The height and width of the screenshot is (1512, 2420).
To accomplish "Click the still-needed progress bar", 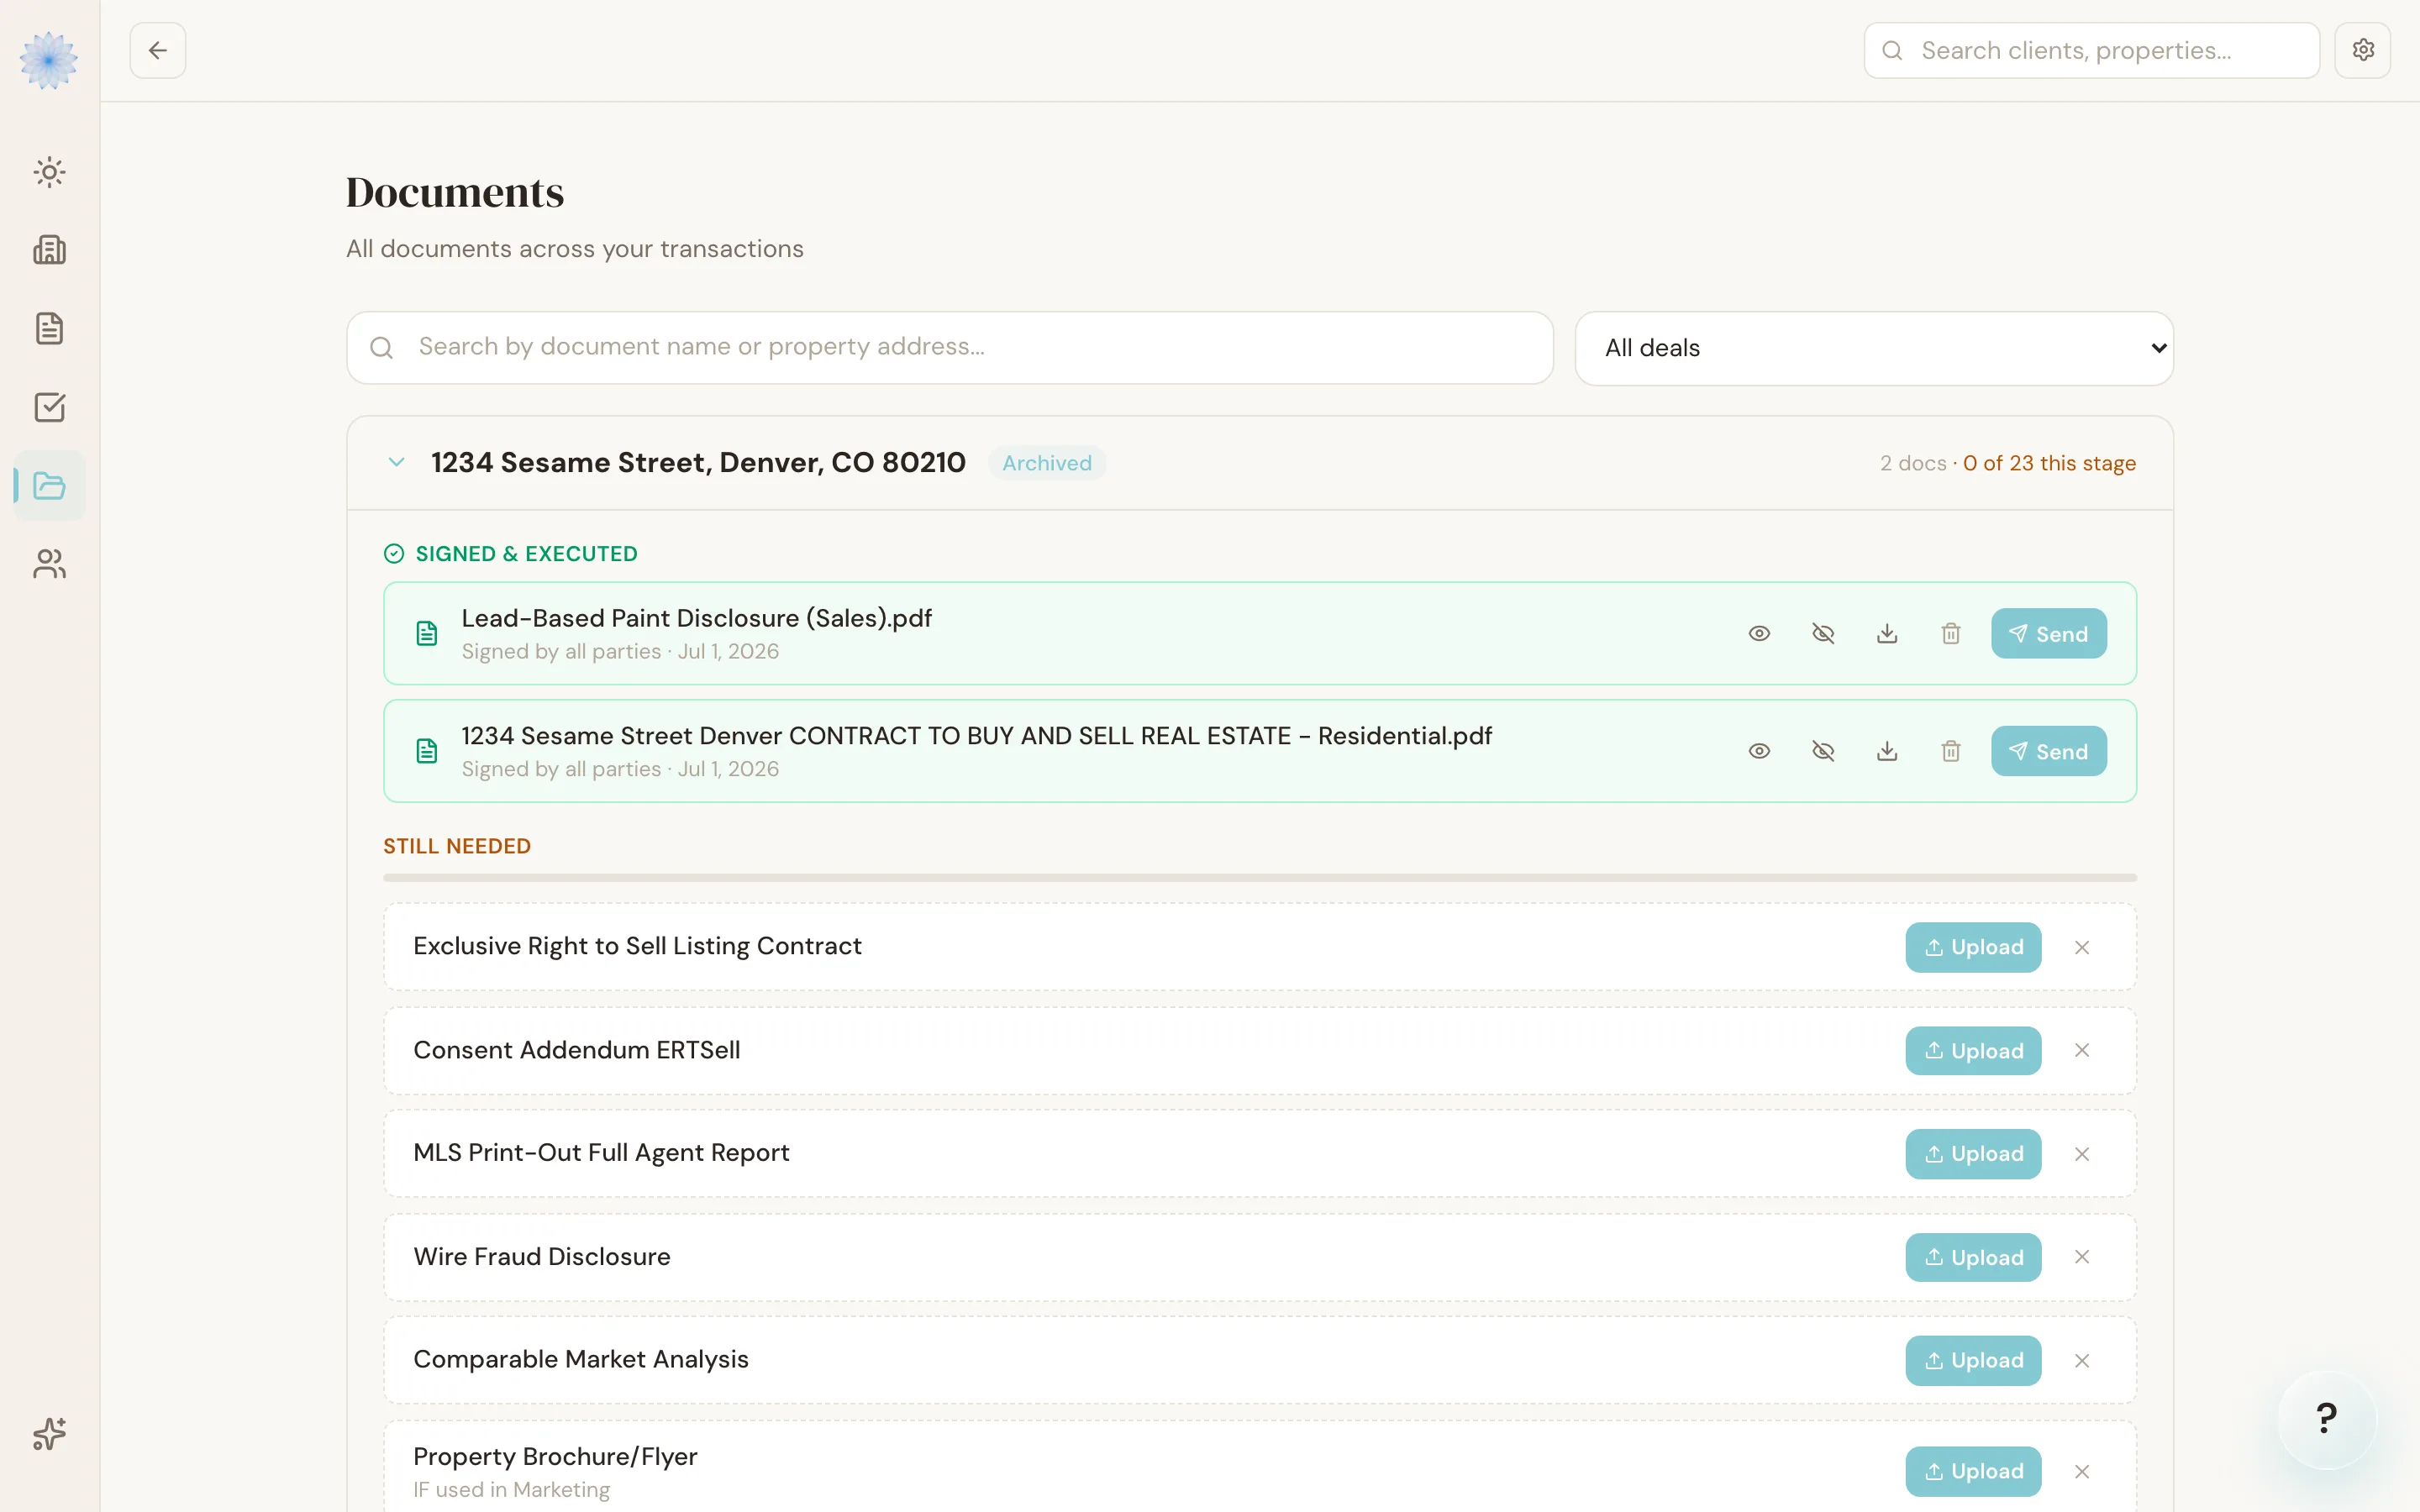I will [x=1260, y=878].
